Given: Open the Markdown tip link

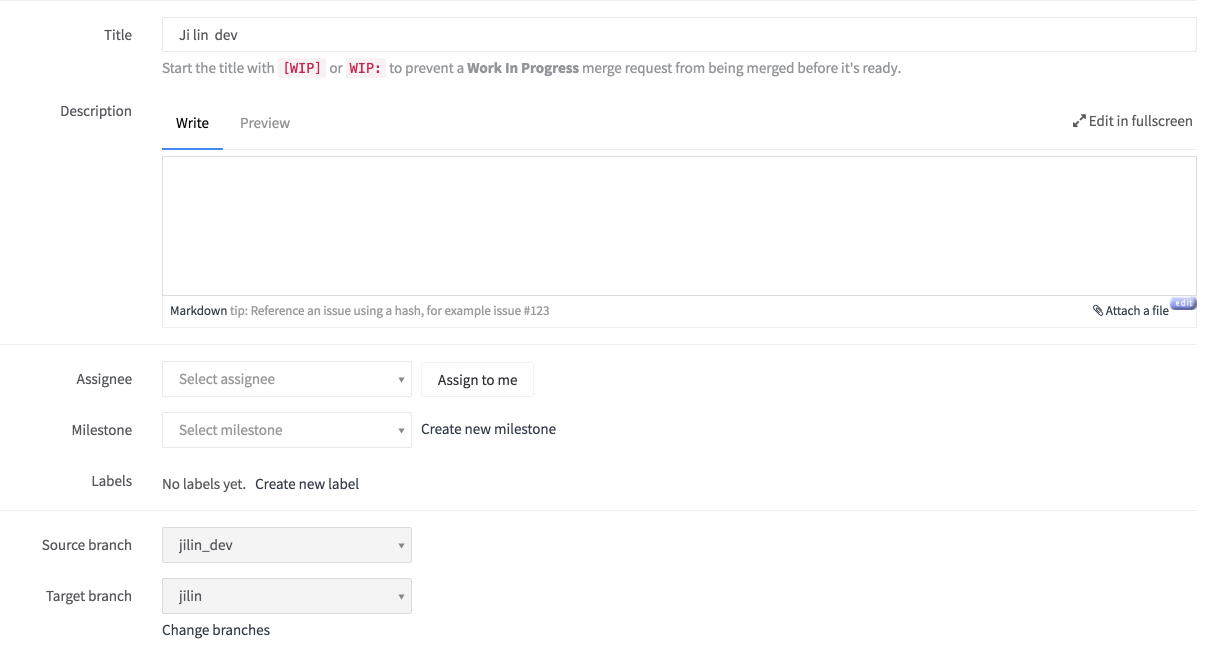Looking at the screenshot, I should [x=198, y=311].
